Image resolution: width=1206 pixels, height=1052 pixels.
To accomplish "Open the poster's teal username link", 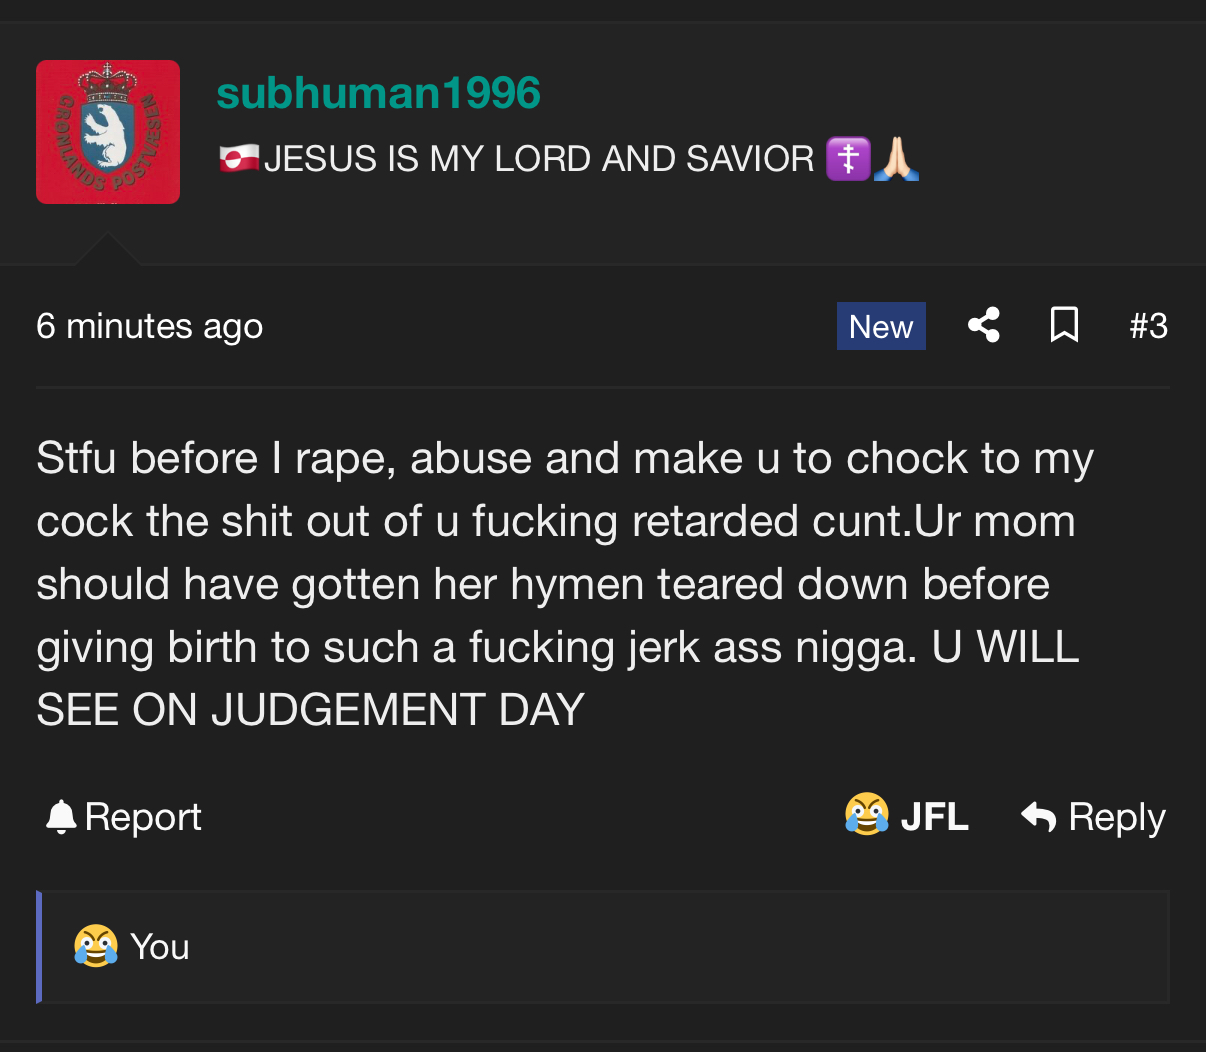I will pos(378,93).
